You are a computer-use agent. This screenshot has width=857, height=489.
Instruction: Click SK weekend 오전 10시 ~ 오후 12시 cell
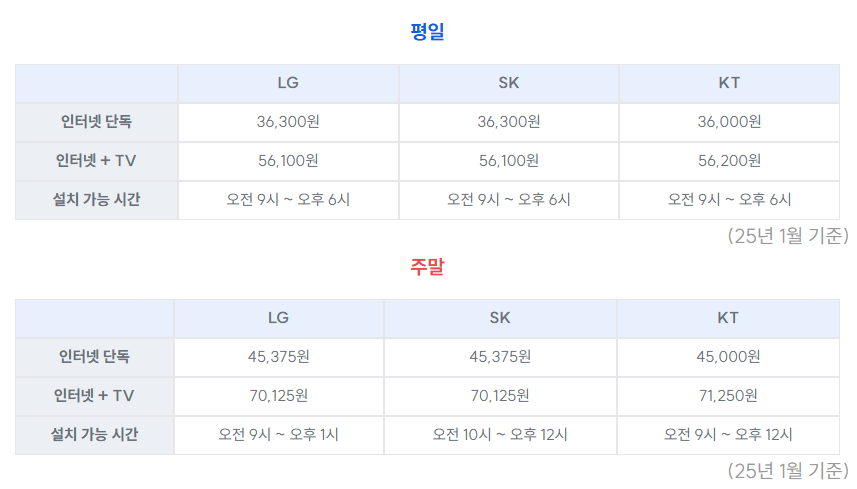click(x=500, y=434)
